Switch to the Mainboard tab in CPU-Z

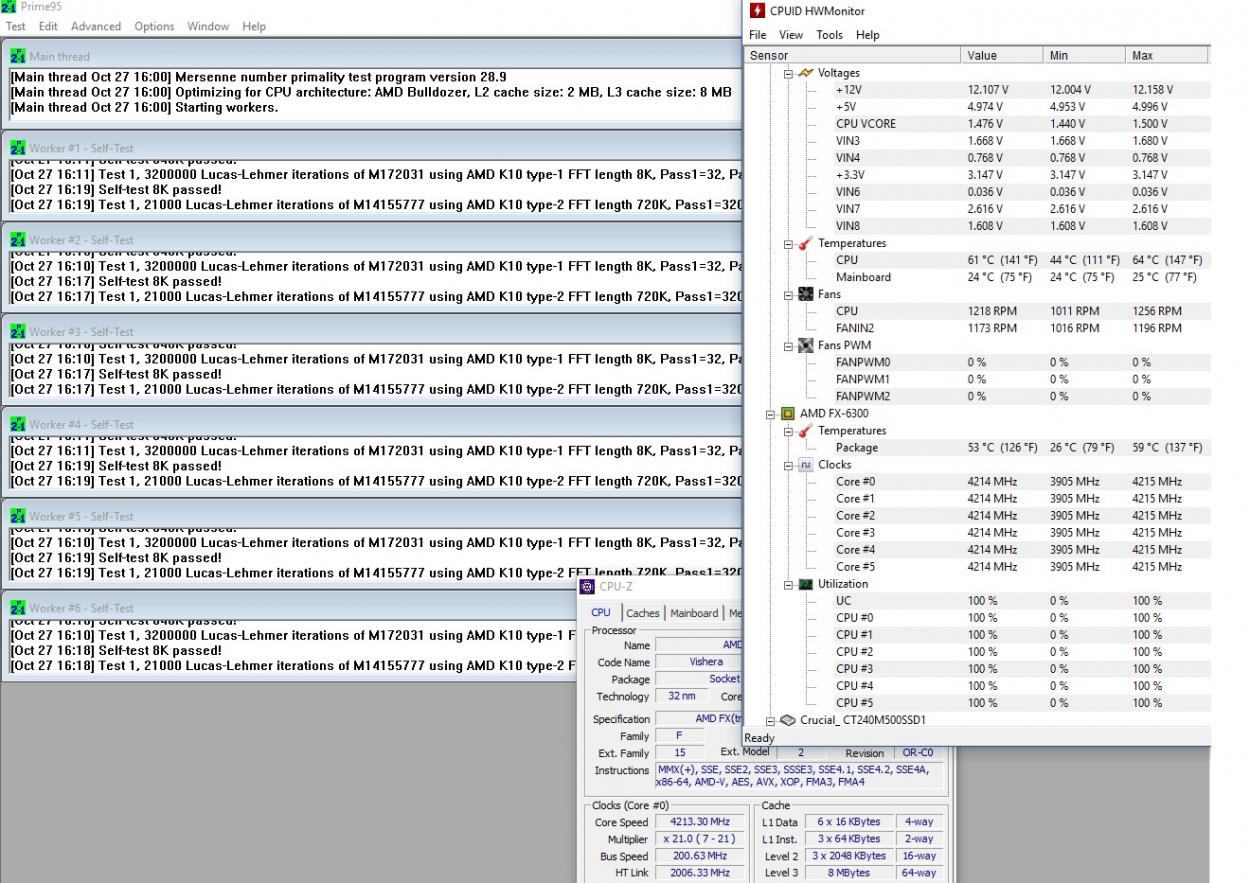click(694, 613)
